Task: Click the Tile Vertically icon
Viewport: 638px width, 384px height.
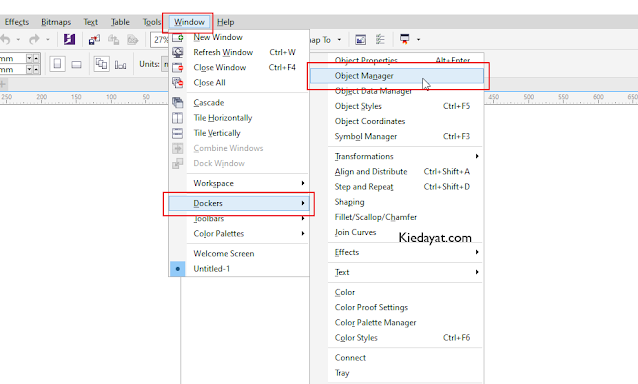Action: tap(178, 133)
